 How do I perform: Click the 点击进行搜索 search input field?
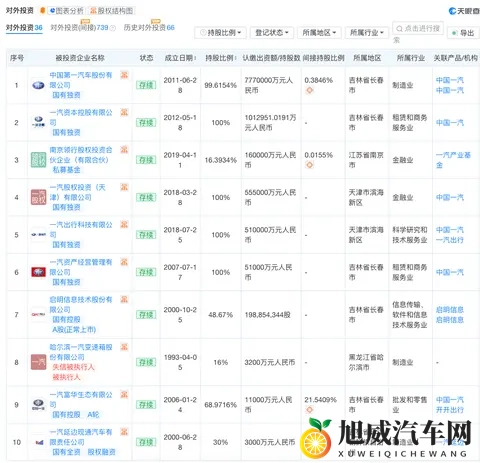pos(418,29)
